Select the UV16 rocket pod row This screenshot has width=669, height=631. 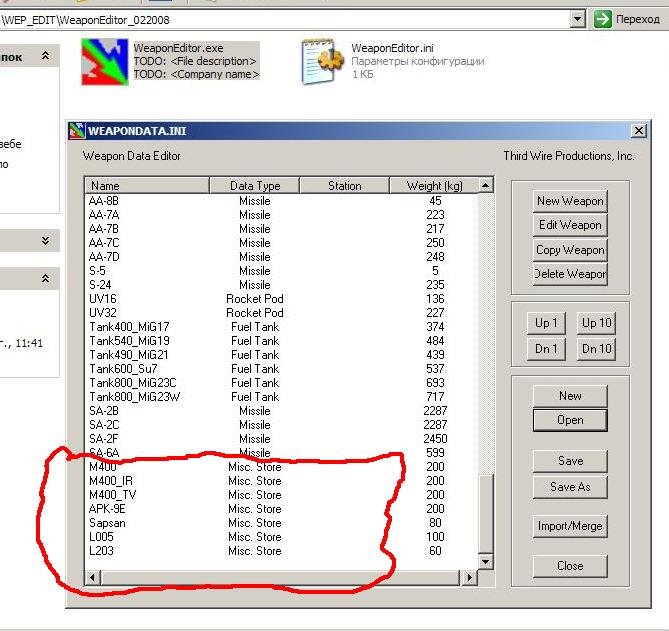tap(281, 299)
